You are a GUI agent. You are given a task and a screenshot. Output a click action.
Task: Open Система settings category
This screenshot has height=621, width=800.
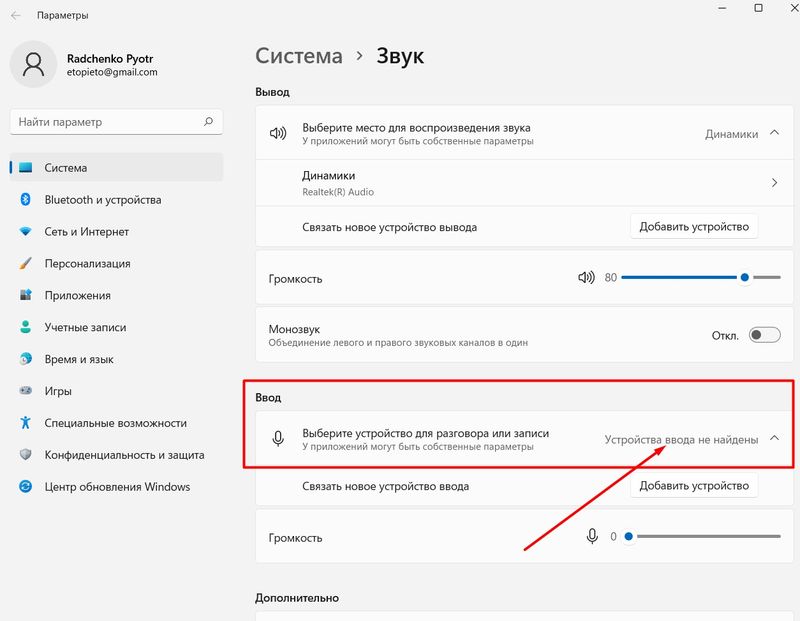(116, 167)
